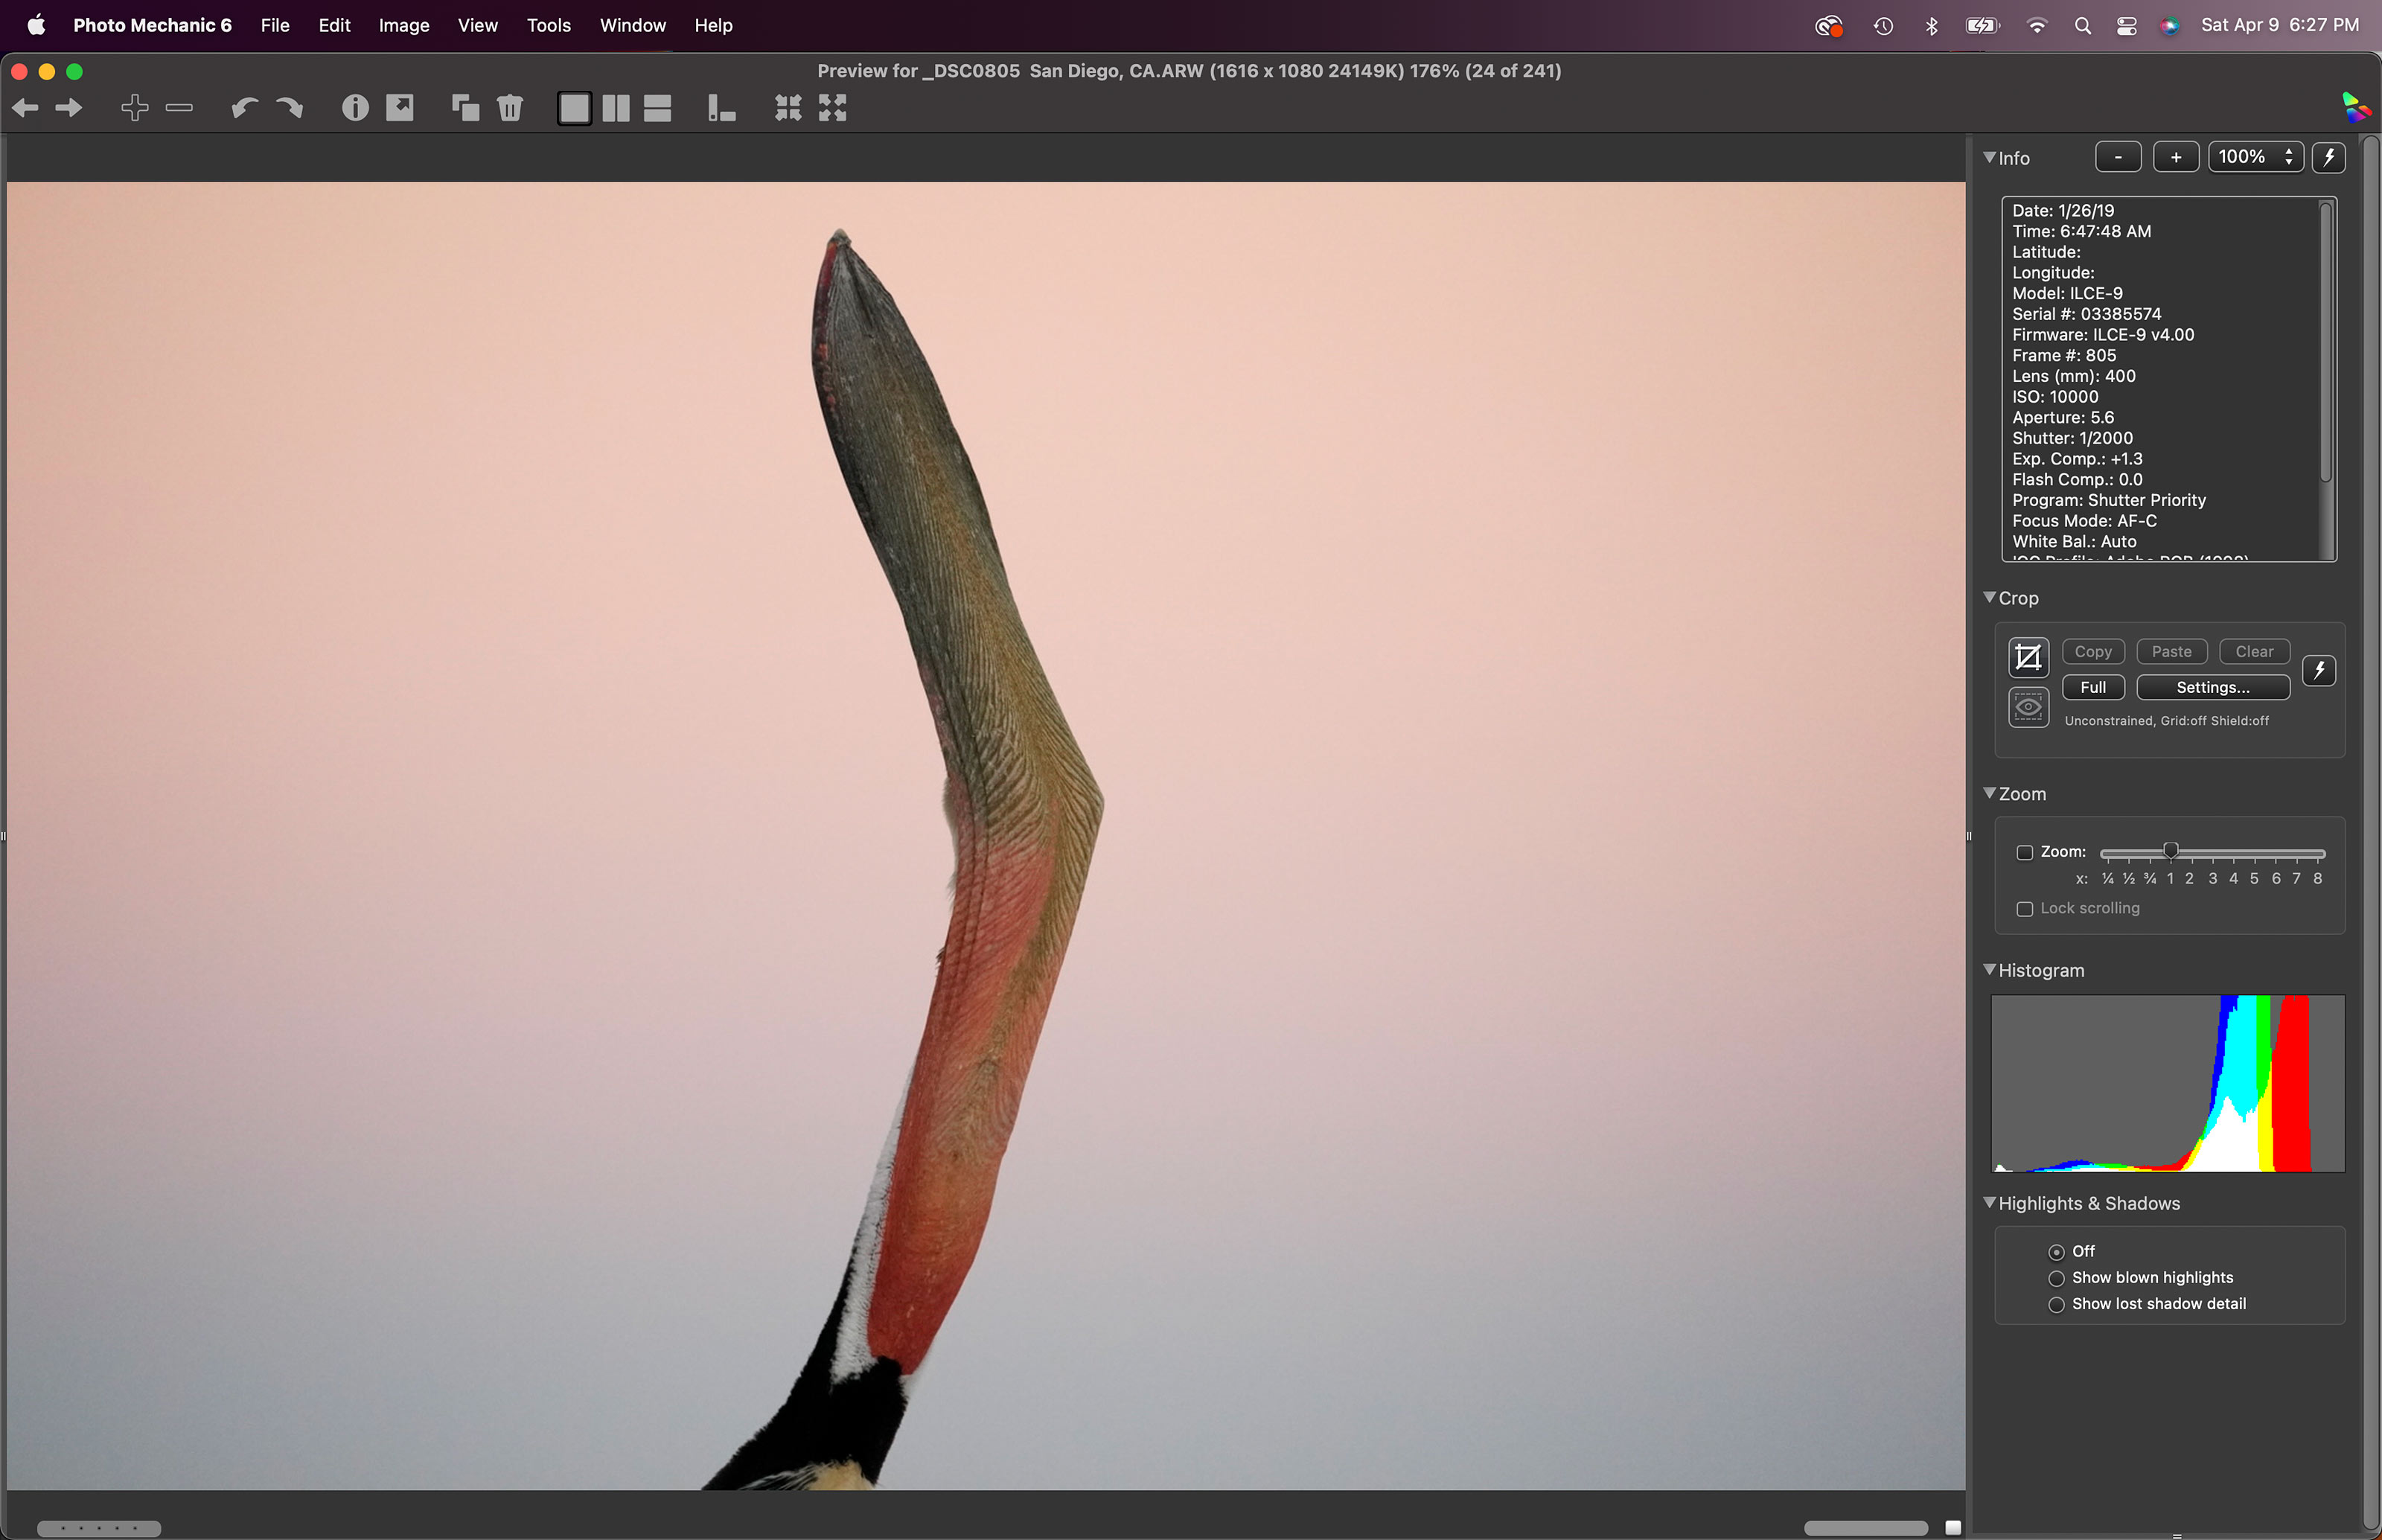Collapse the Histogram panel section
The image size is (2382, 1540).
1989,970
